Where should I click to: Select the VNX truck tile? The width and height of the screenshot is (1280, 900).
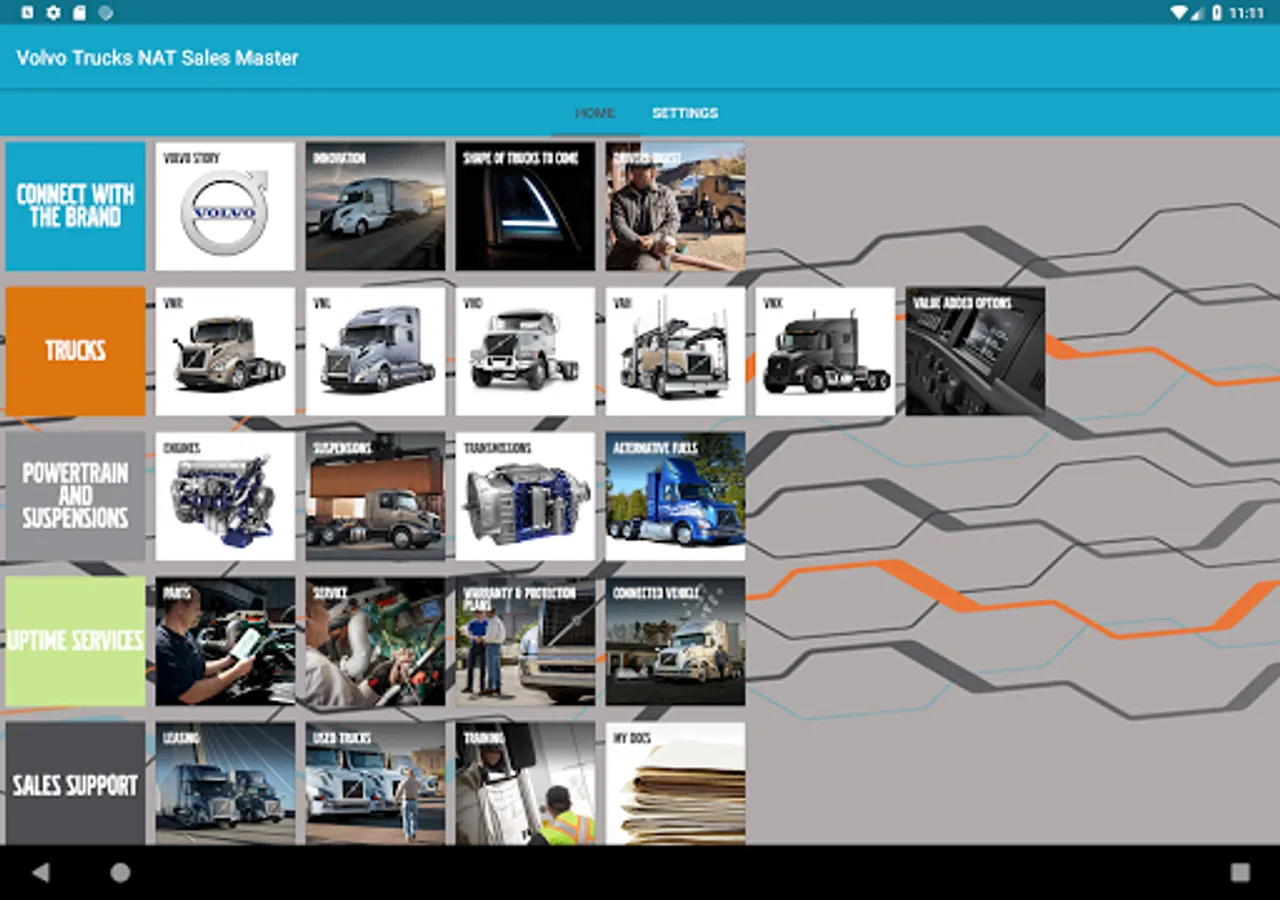pyautogui.click(x=825, y=351)
